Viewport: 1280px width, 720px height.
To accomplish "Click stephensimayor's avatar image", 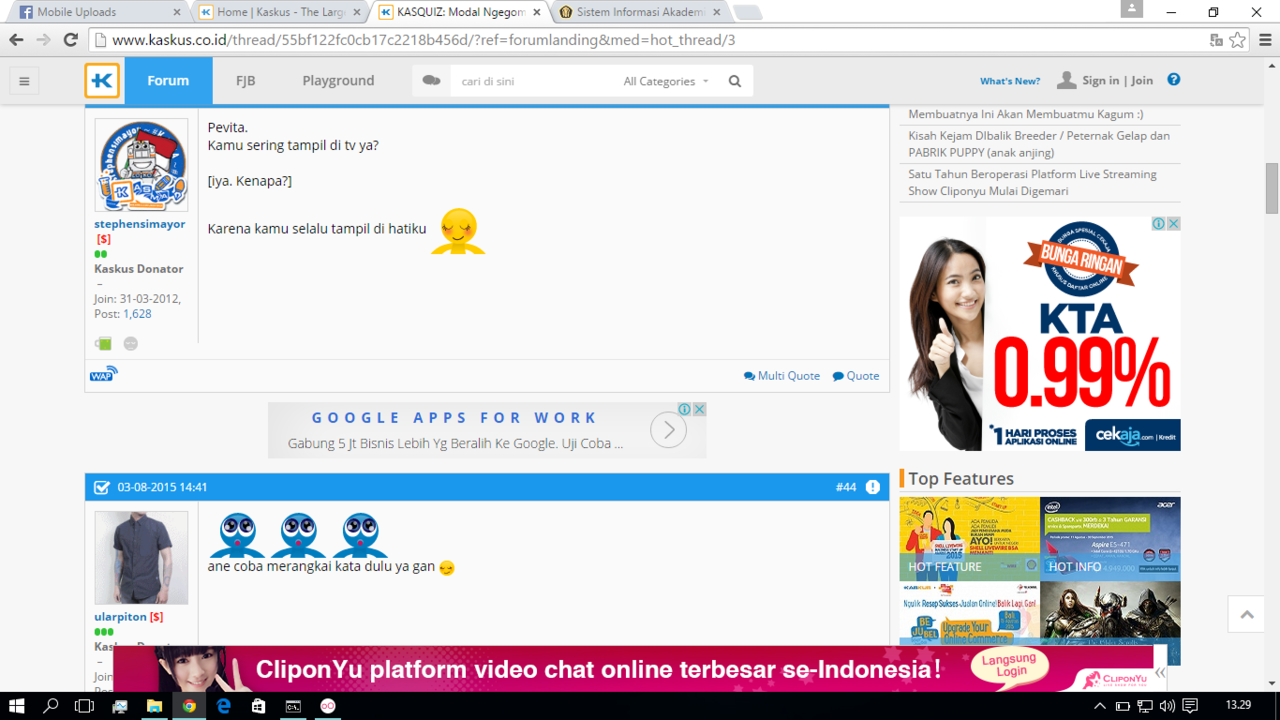I will 141,165.
